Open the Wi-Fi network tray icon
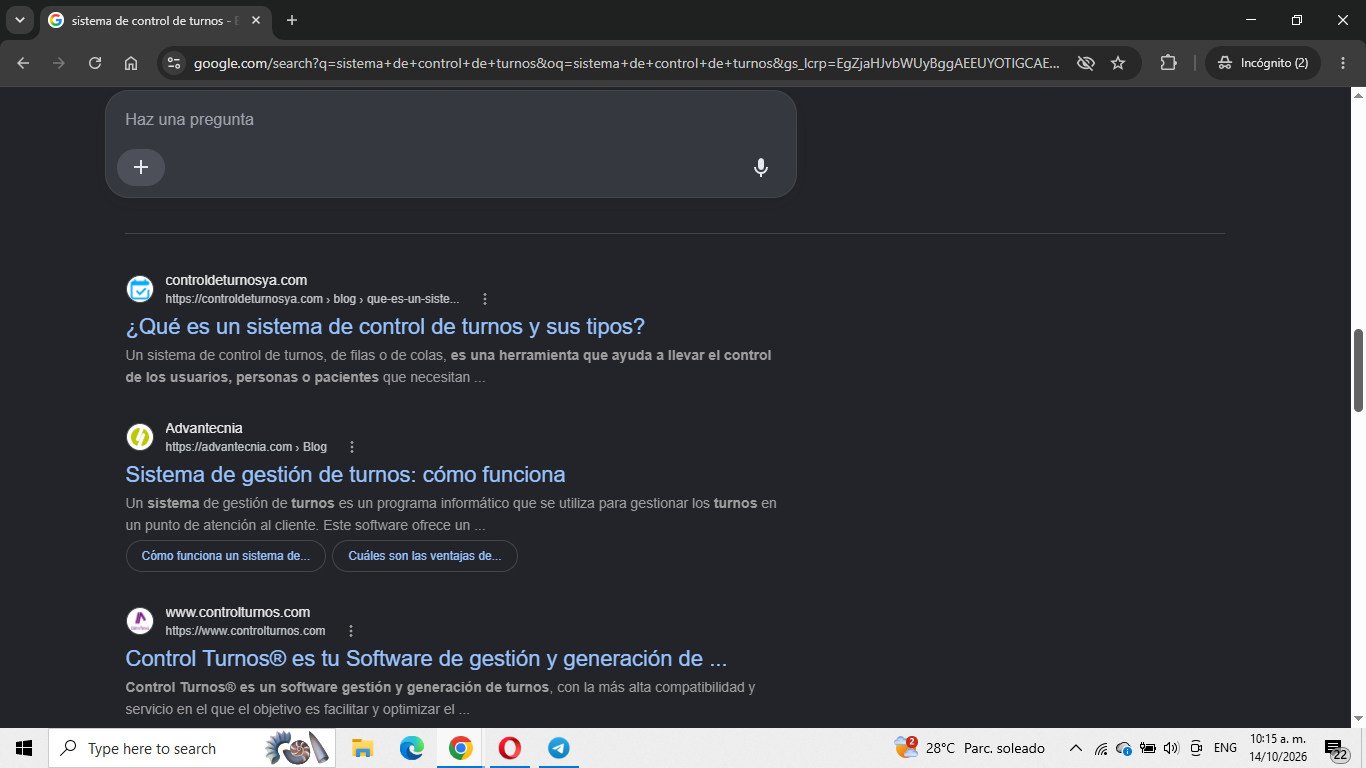The height and width of the screenshot is (768, 1366). pos(1101,748)
